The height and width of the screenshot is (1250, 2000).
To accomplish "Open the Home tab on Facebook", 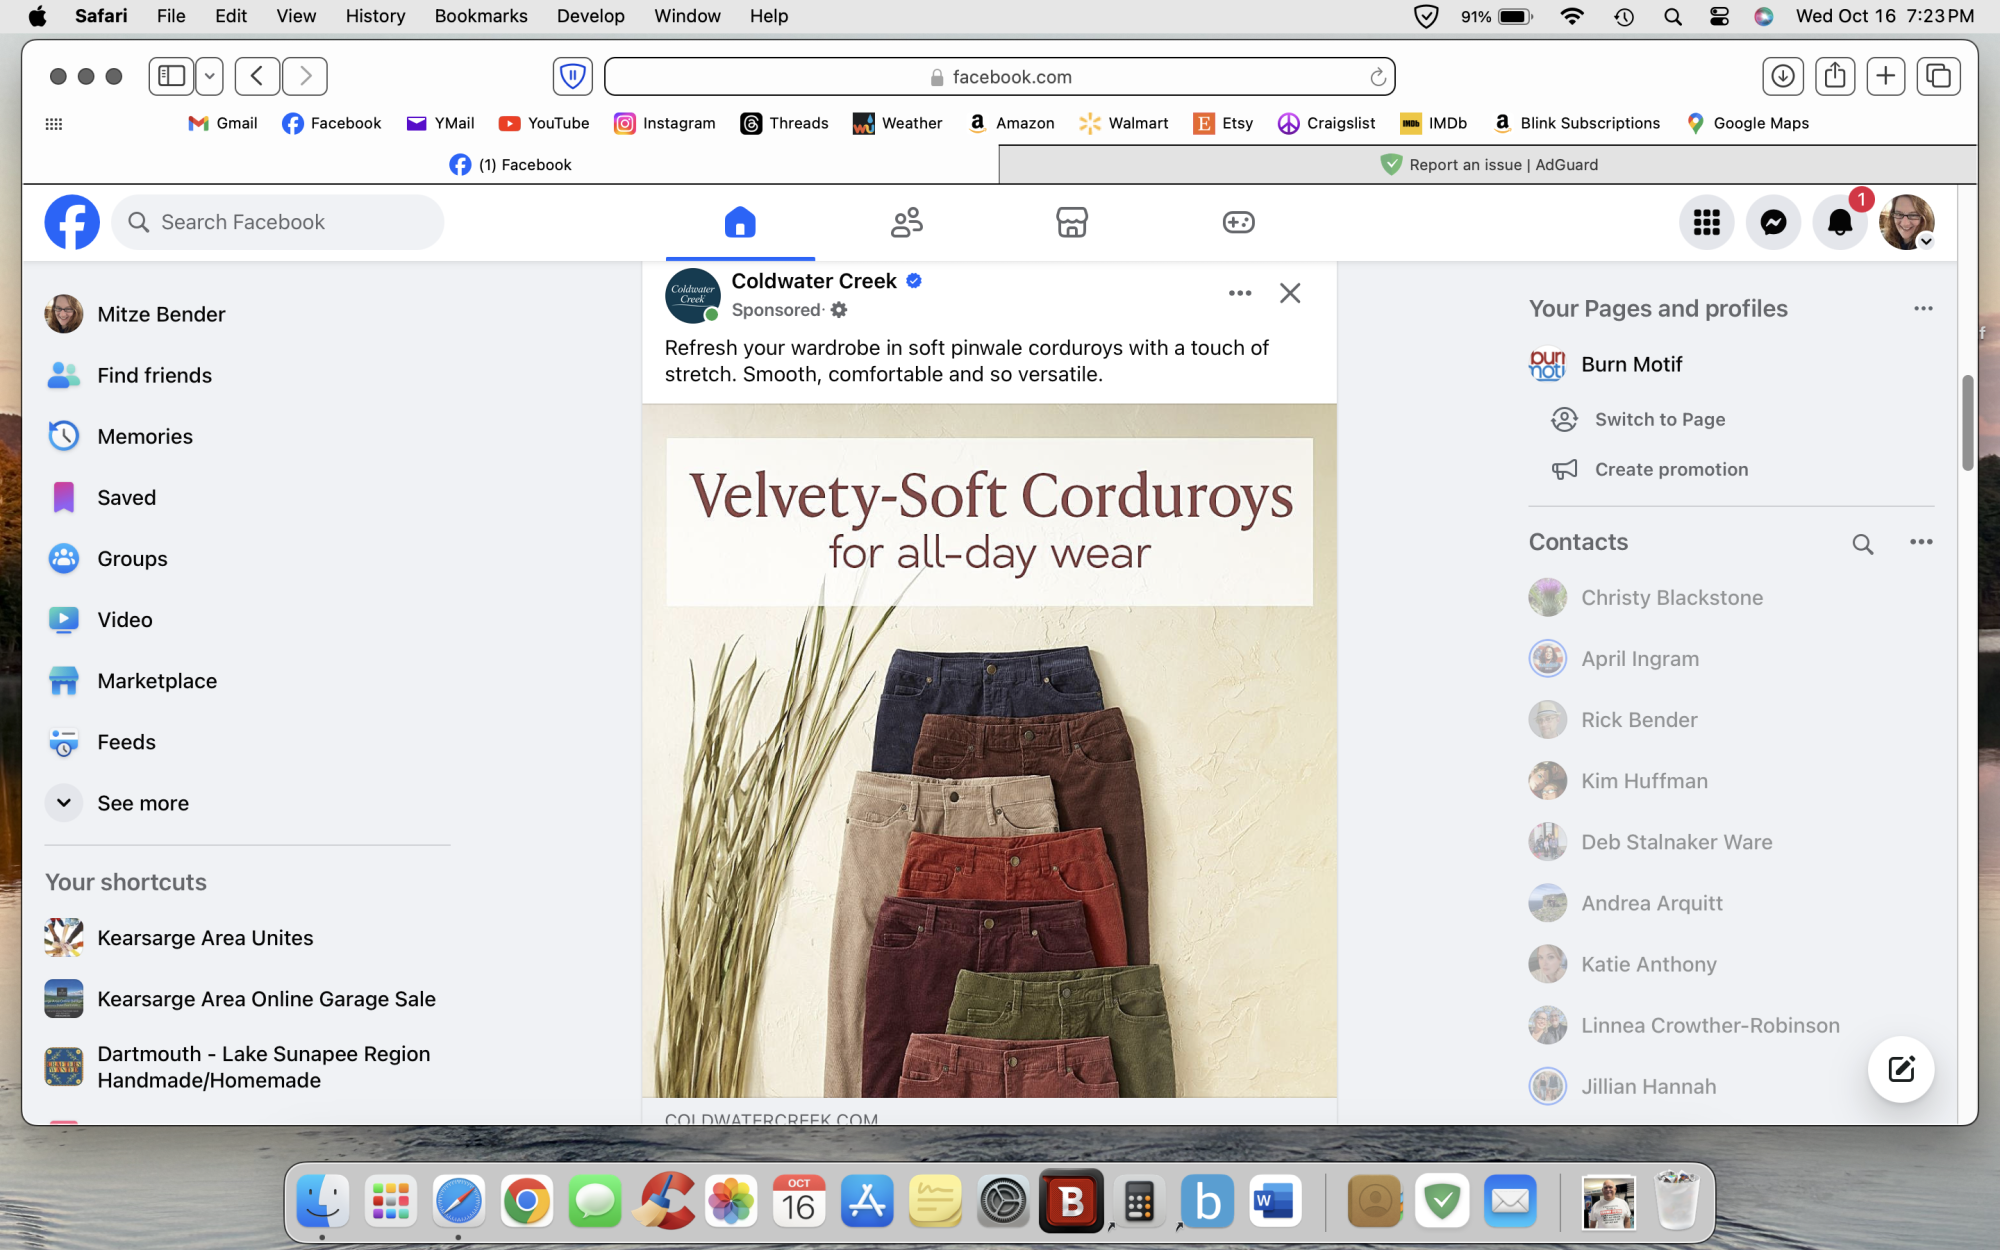I will 740,222.
